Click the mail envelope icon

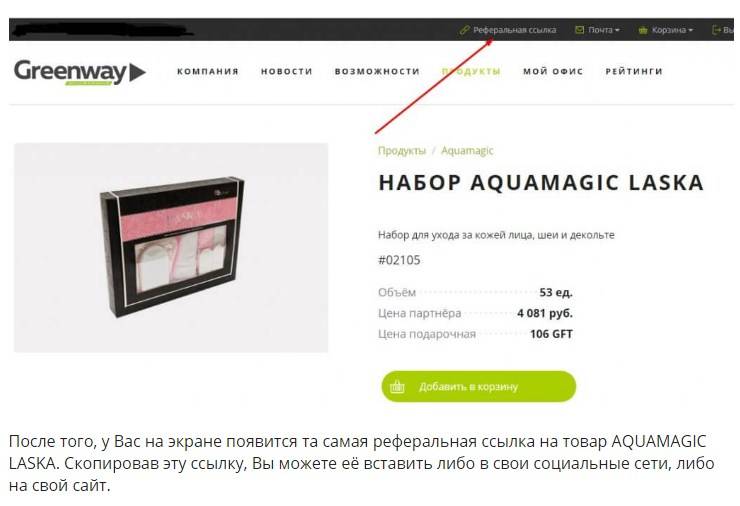point(580,30)
